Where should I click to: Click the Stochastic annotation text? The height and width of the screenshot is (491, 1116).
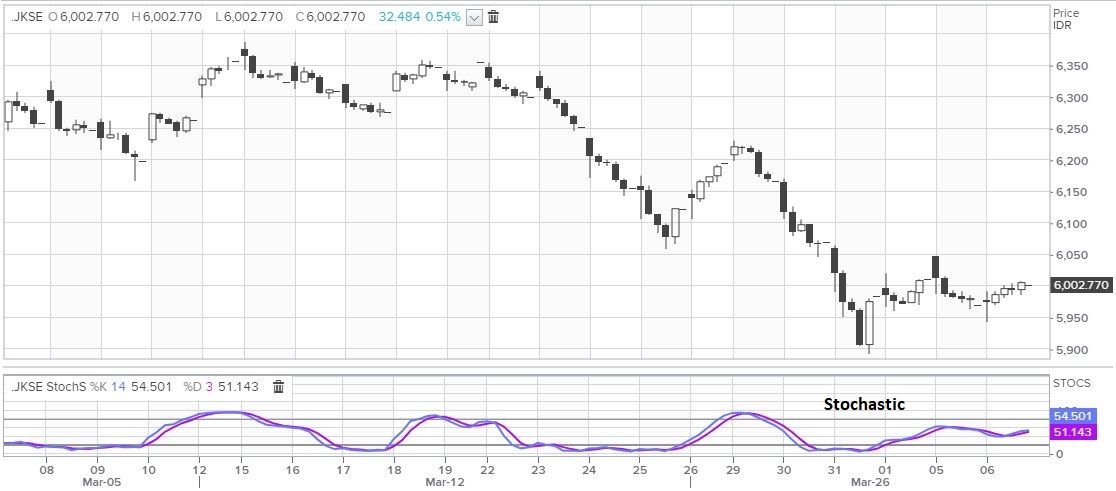click(864, 404)
